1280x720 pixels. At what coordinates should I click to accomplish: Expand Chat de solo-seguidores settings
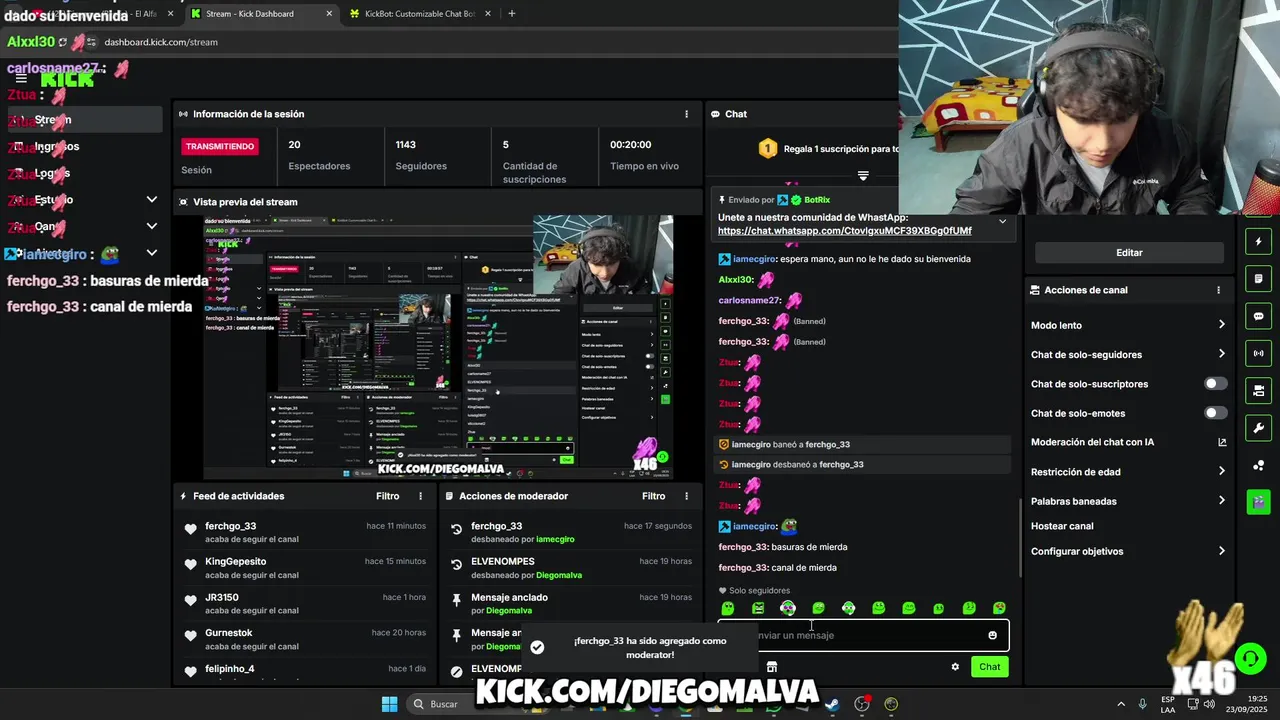(x=1221, y=354)
